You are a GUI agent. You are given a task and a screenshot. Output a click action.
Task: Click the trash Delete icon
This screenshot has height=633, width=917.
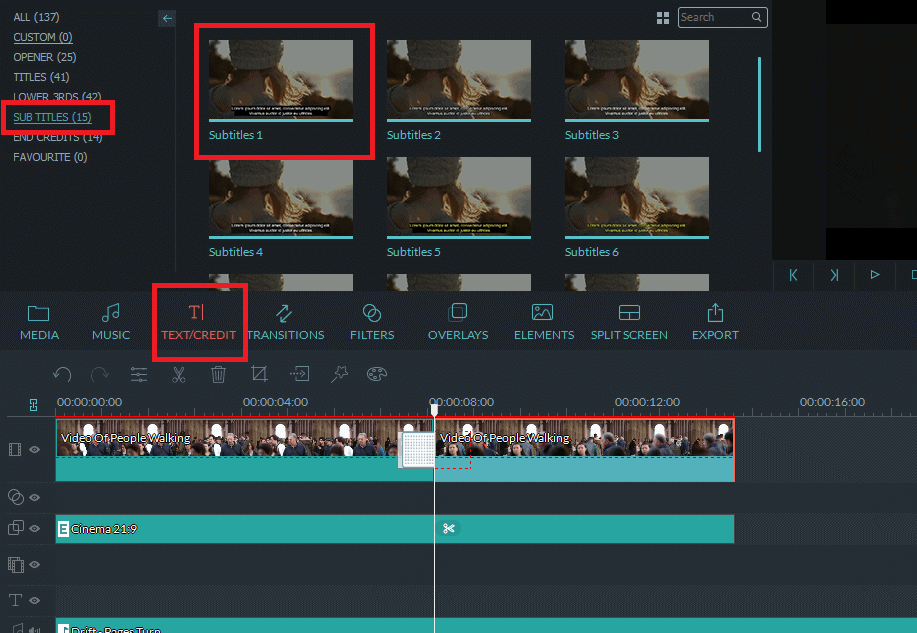coord(218,374)
